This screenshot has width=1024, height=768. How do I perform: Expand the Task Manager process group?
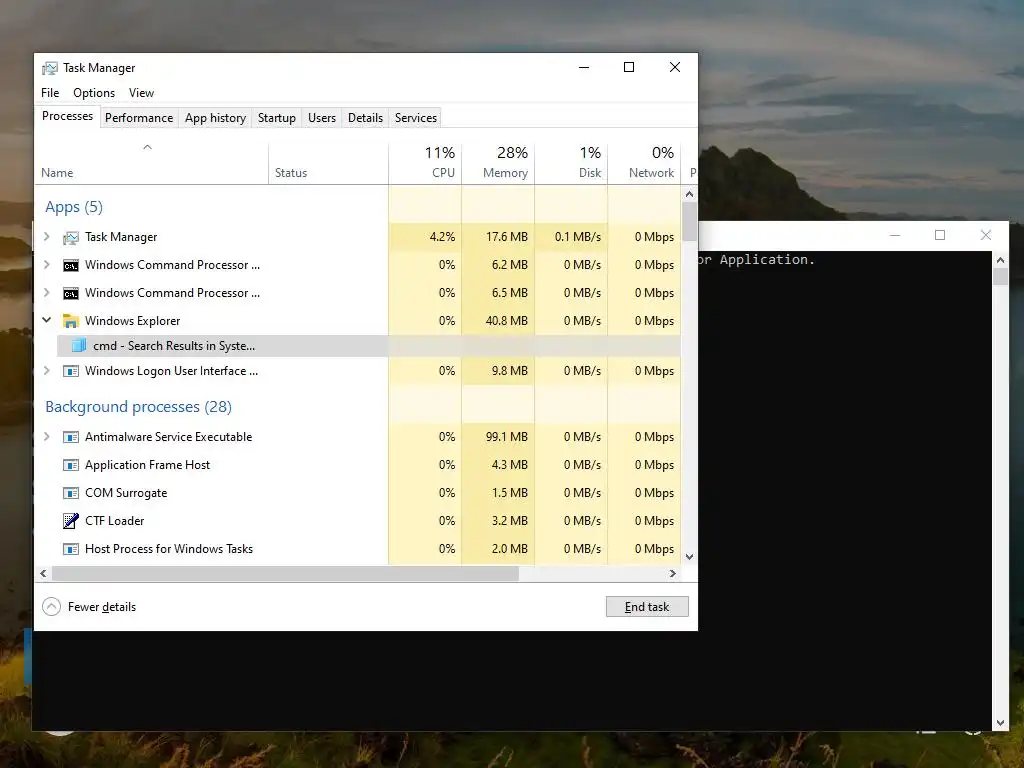pos(46,236)
